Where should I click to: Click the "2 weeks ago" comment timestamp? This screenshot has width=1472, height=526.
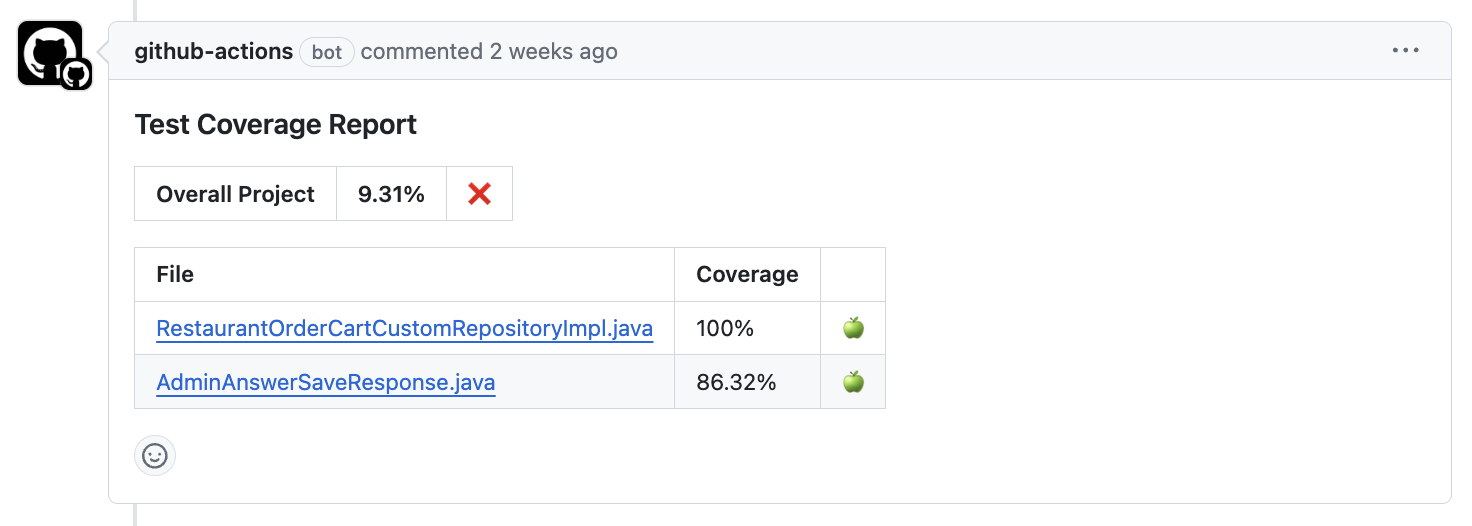pos(553,51)
